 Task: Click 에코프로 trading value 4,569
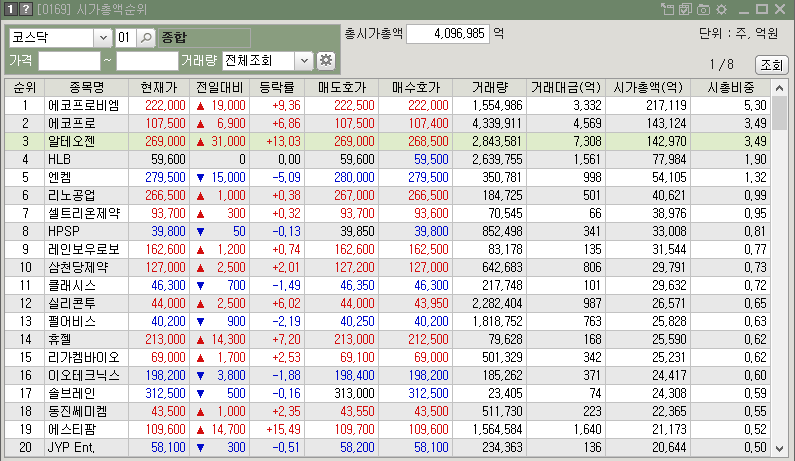[588, 124]
